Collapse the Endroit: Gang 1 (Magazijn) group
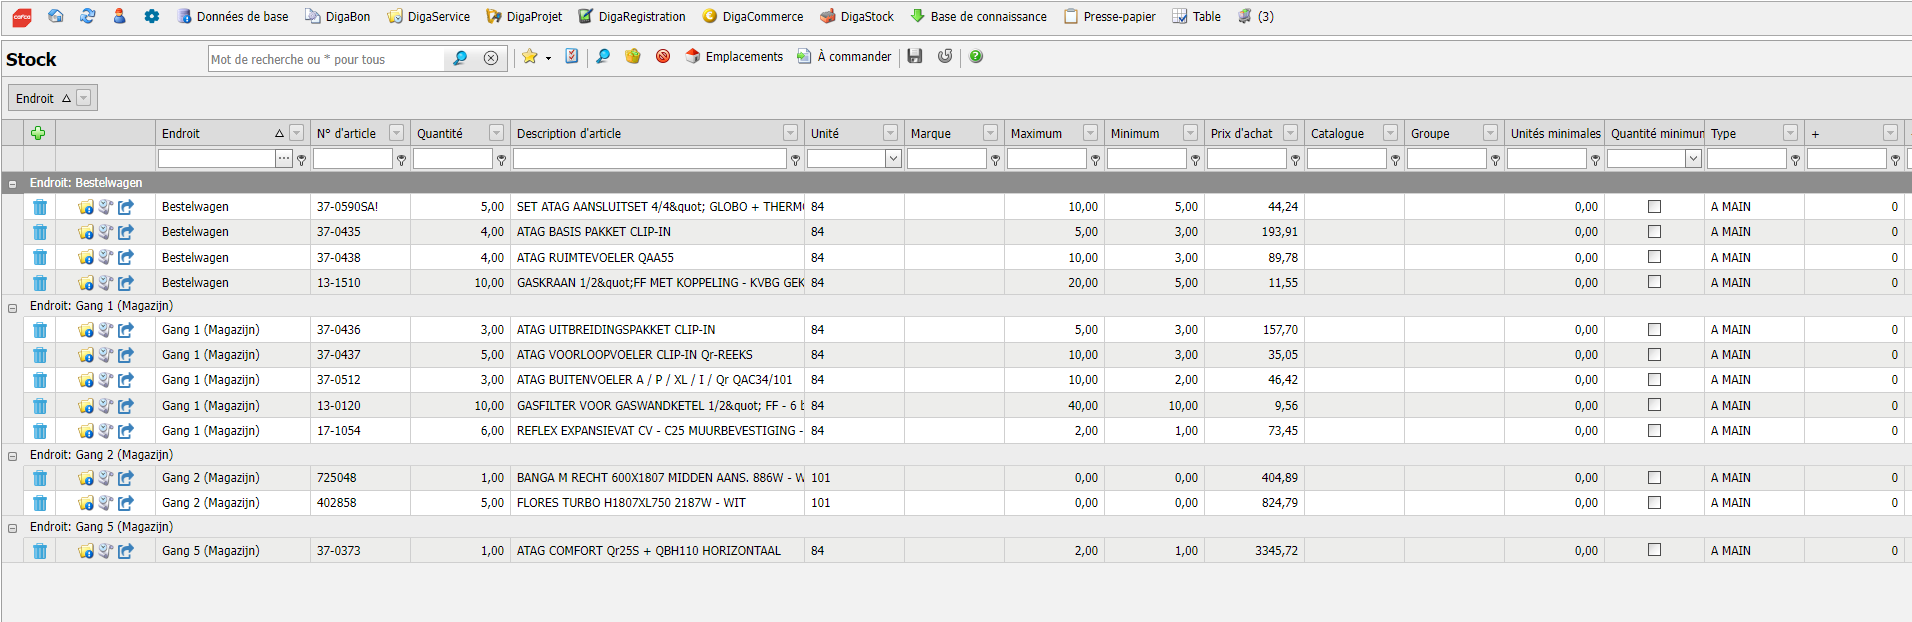This screenshot has height=622, width=1912. tap(13, 308)
